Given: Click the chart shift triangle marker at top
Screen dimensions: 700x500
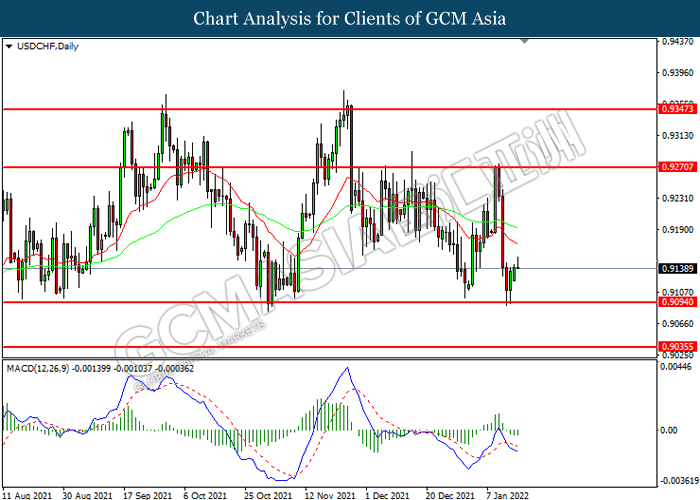Looking at the screenshot, I should (x=525, y=41).
